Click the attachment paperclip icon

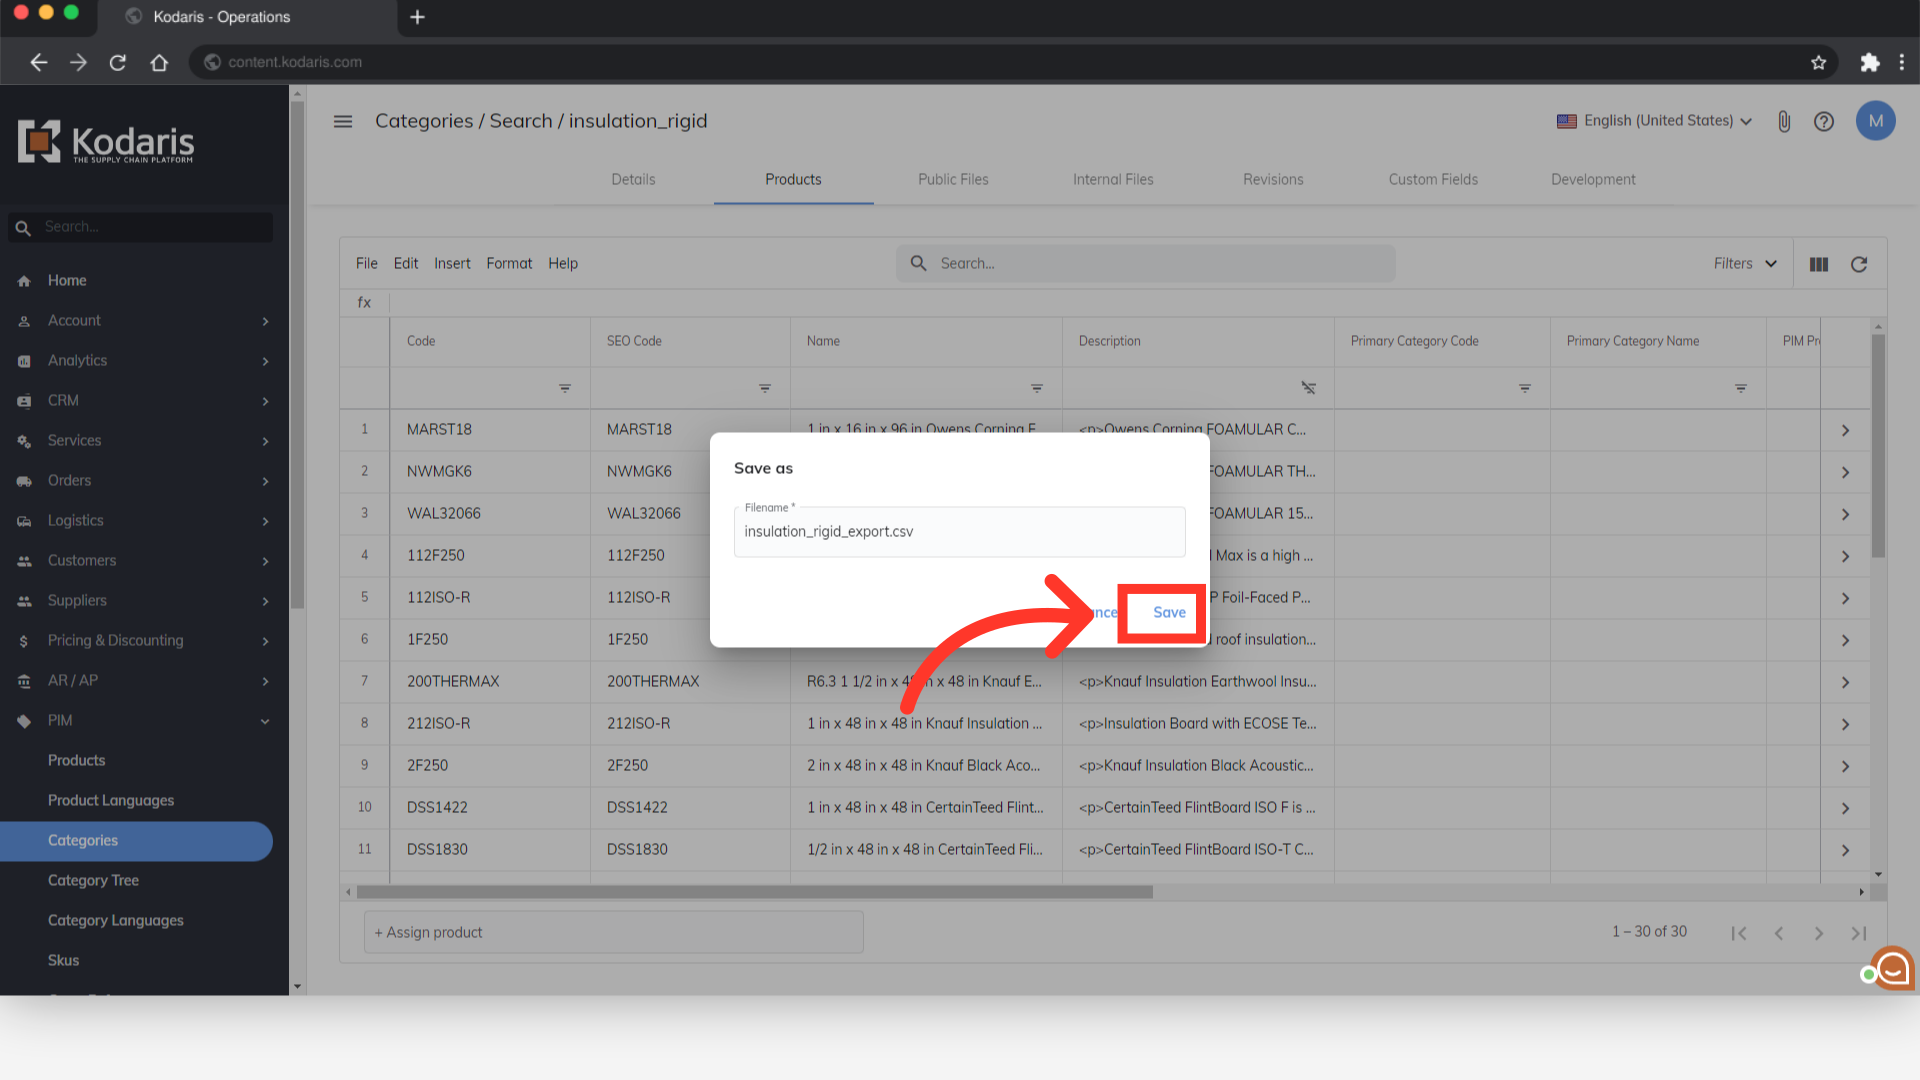[1784, 121]
